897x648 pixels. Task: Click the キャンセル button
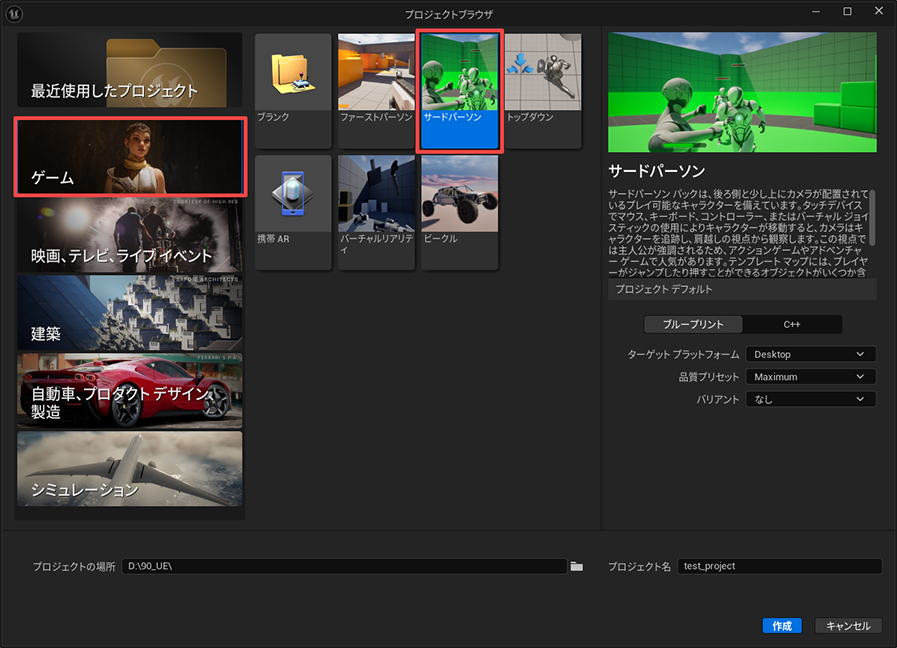[x=848, y=626]
